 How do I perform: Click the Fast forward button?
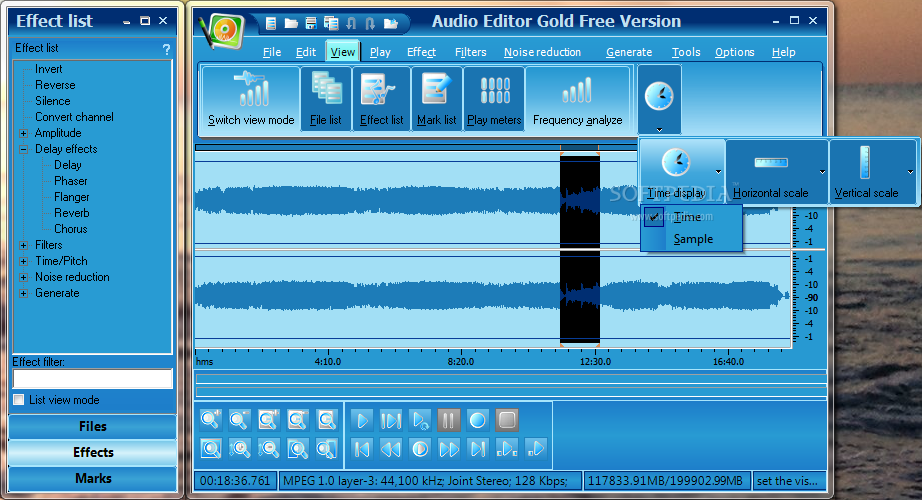pos(449,449)
